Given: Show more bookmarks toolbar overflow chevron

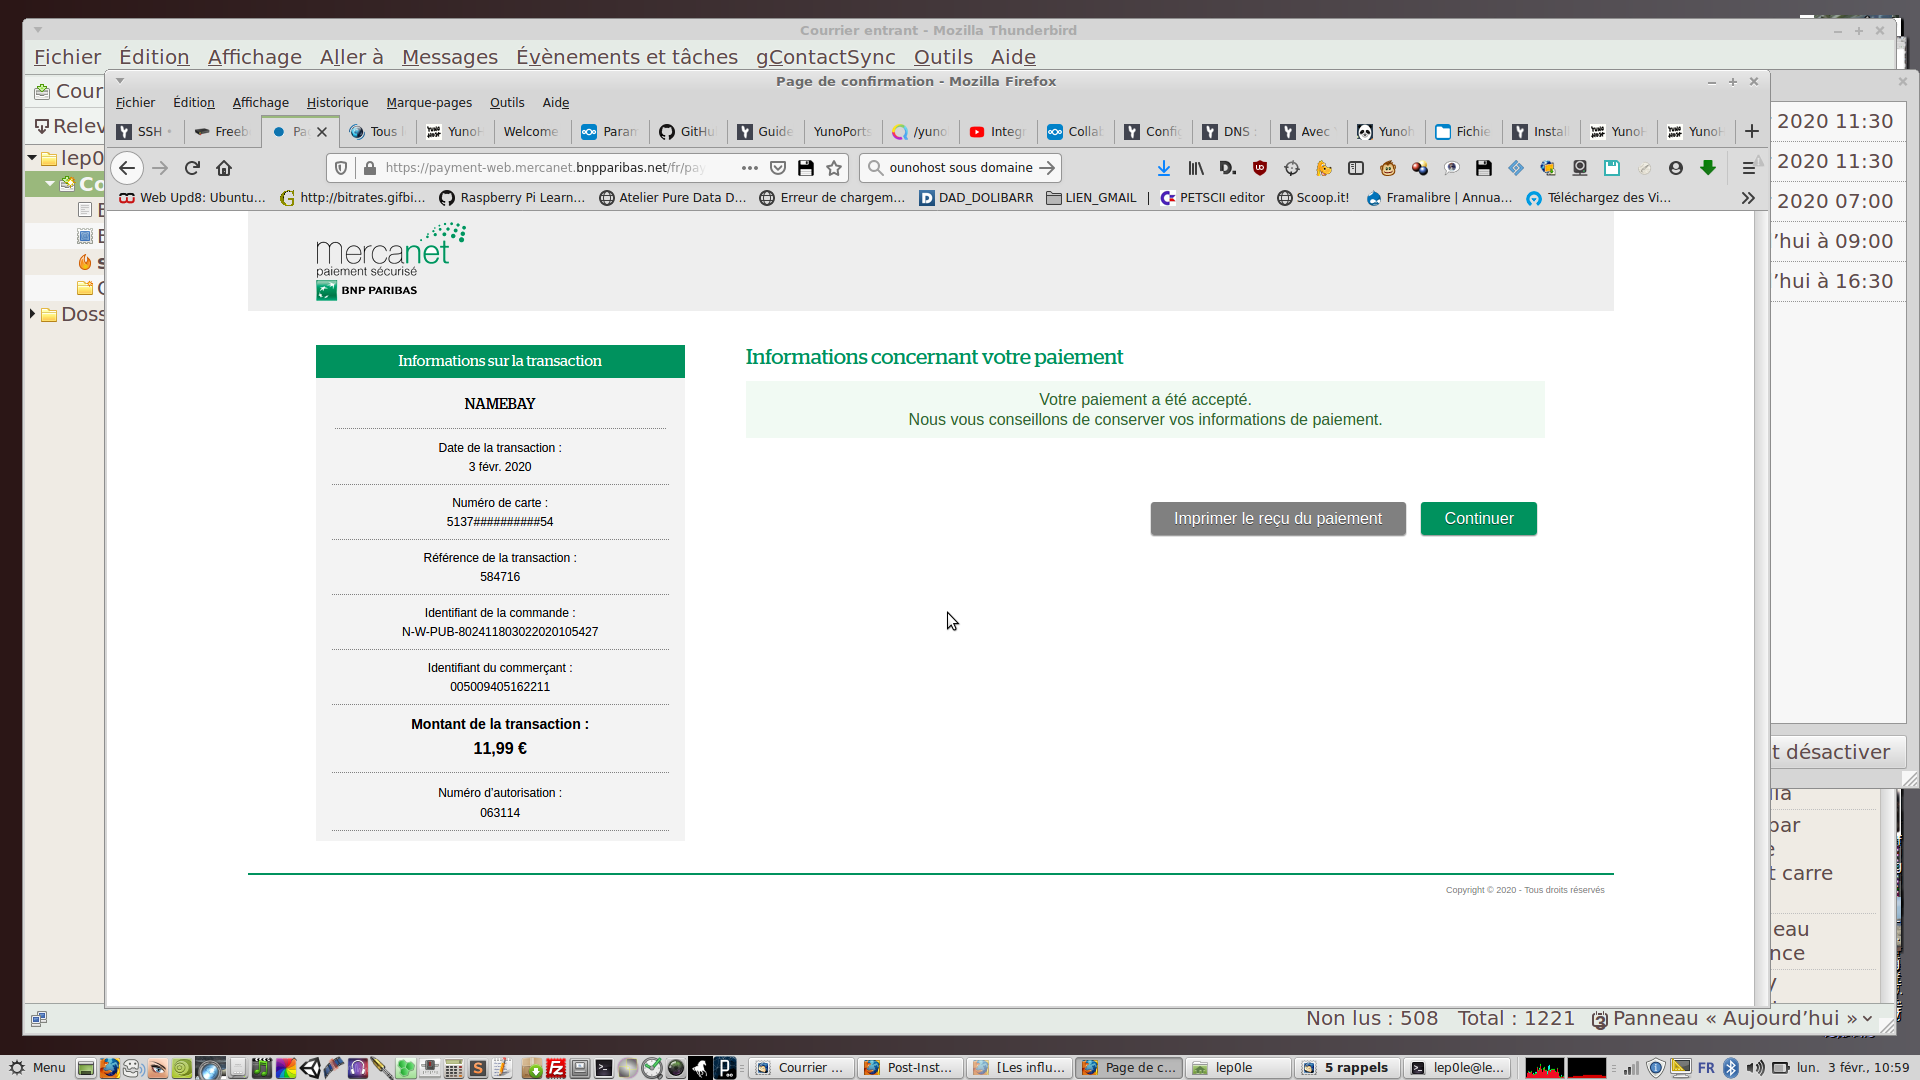Looking at the screenshot, I should point(1748,198).
